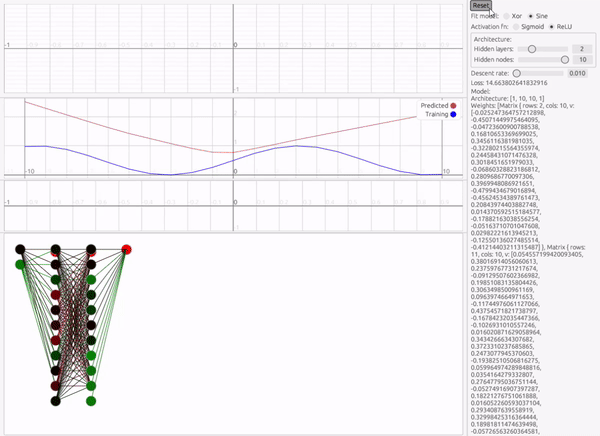Click the Hidden layers slider handle
Image resolution: width=600 pixels, height=436 pixels.
click(532, 48)
